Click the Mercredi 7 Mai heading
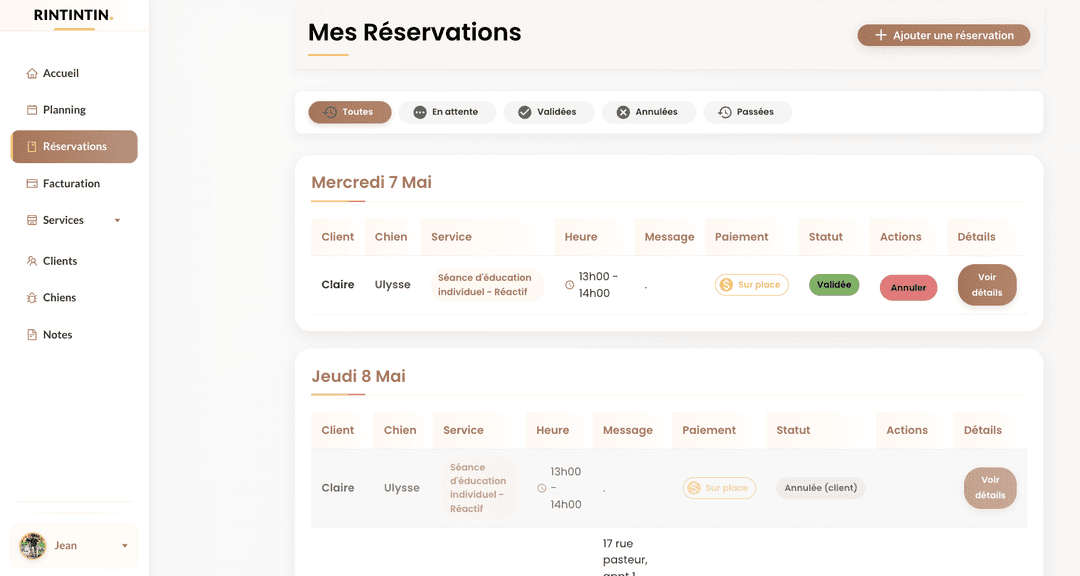 (371, 183)
